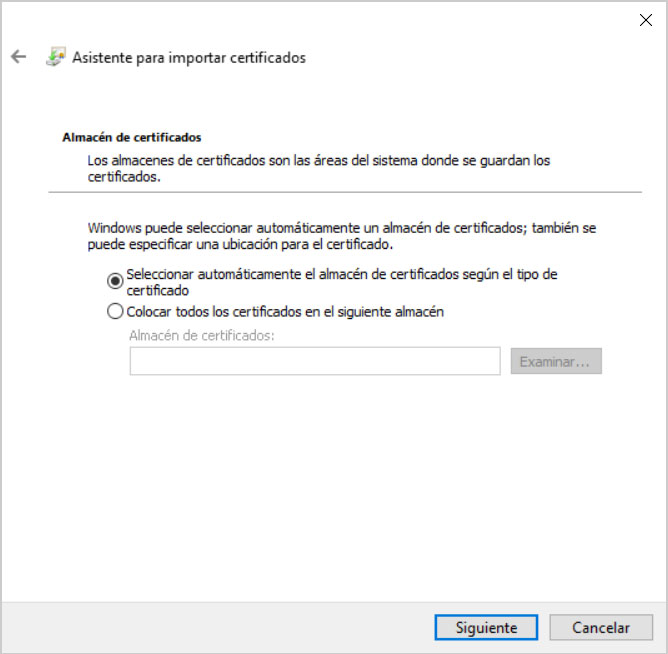Click the Almacén de certificados text field

pyautogui.click(x=315, y=361)
